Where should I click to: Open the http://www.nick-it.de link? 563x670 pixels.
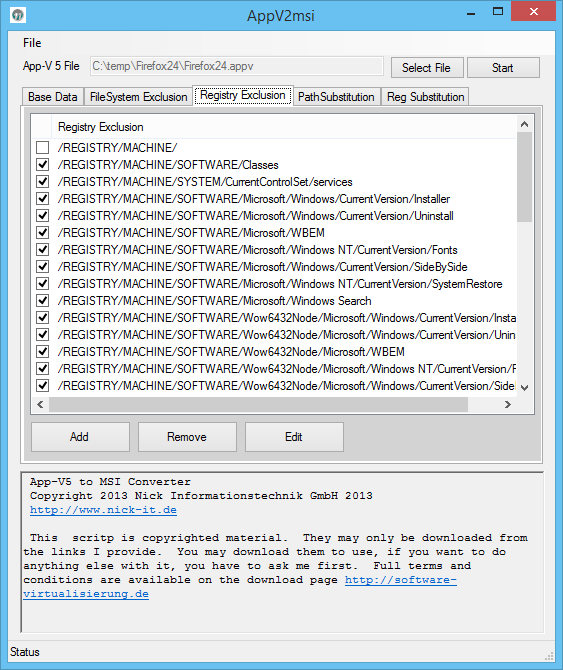(103, 510)
